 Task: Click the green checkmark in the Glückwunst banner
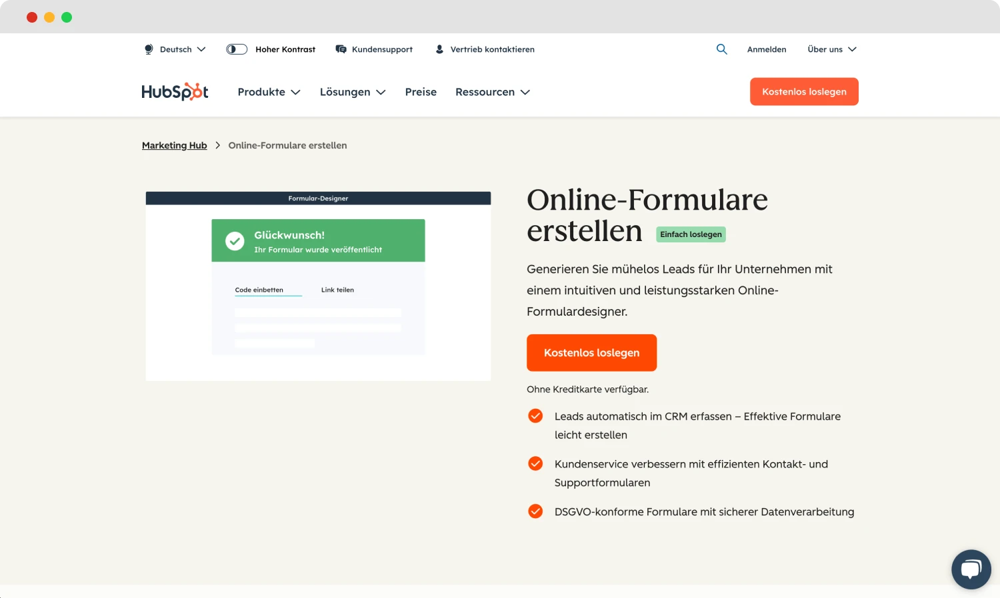tap(233, 239)
